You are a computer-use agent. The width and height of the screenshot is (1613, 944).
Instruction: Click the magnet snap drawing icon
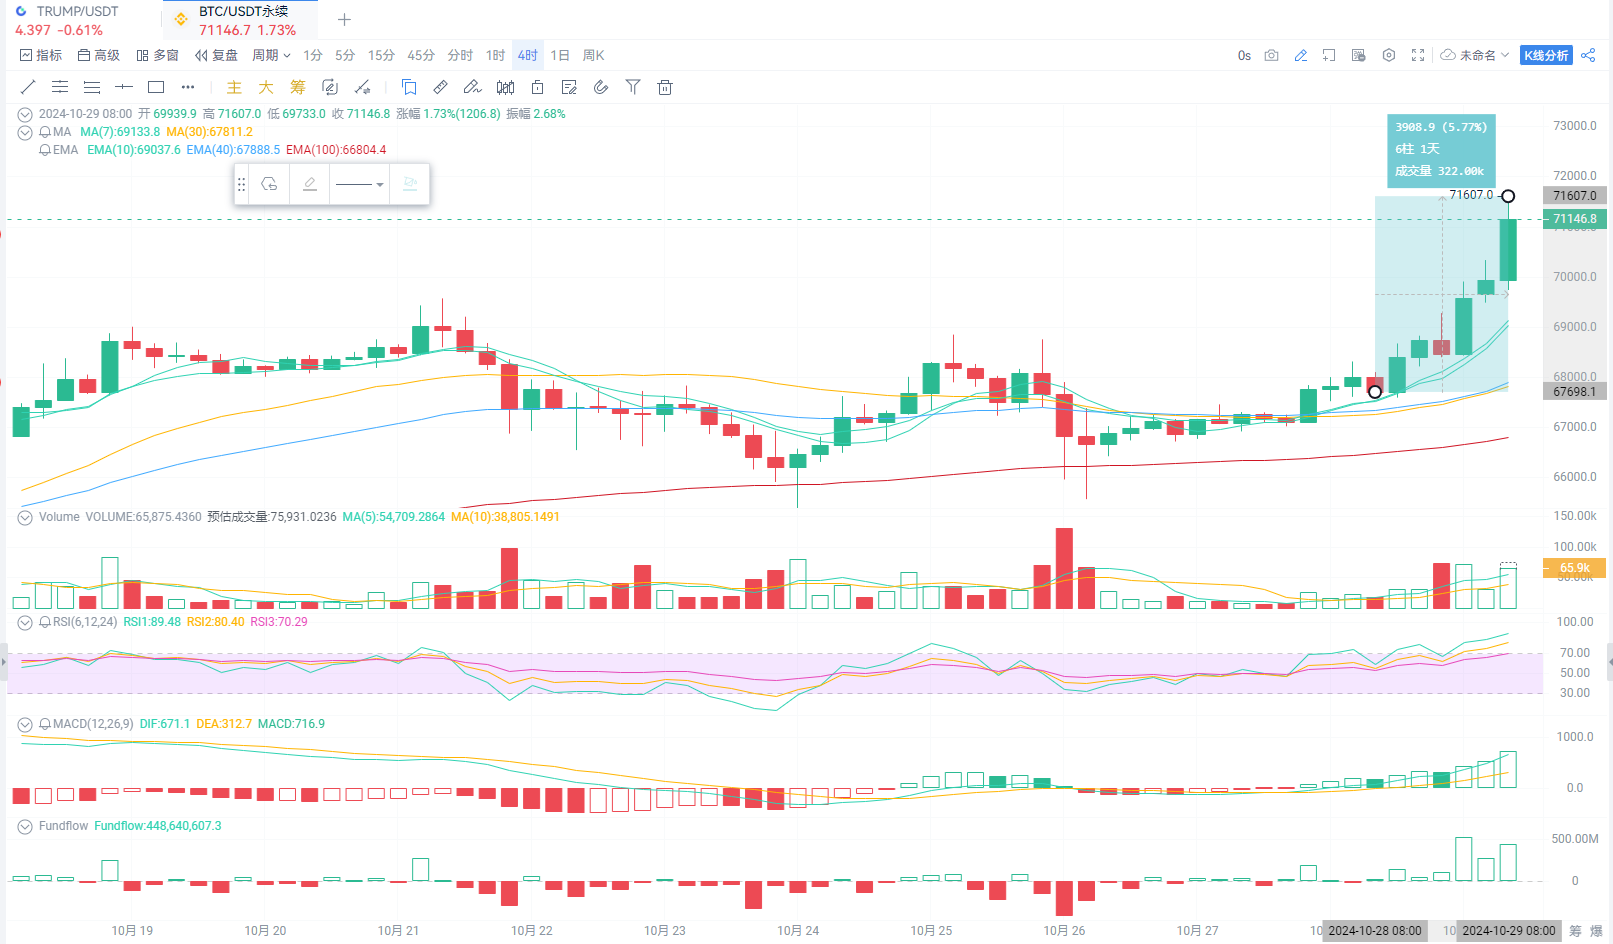click(362, 87)
